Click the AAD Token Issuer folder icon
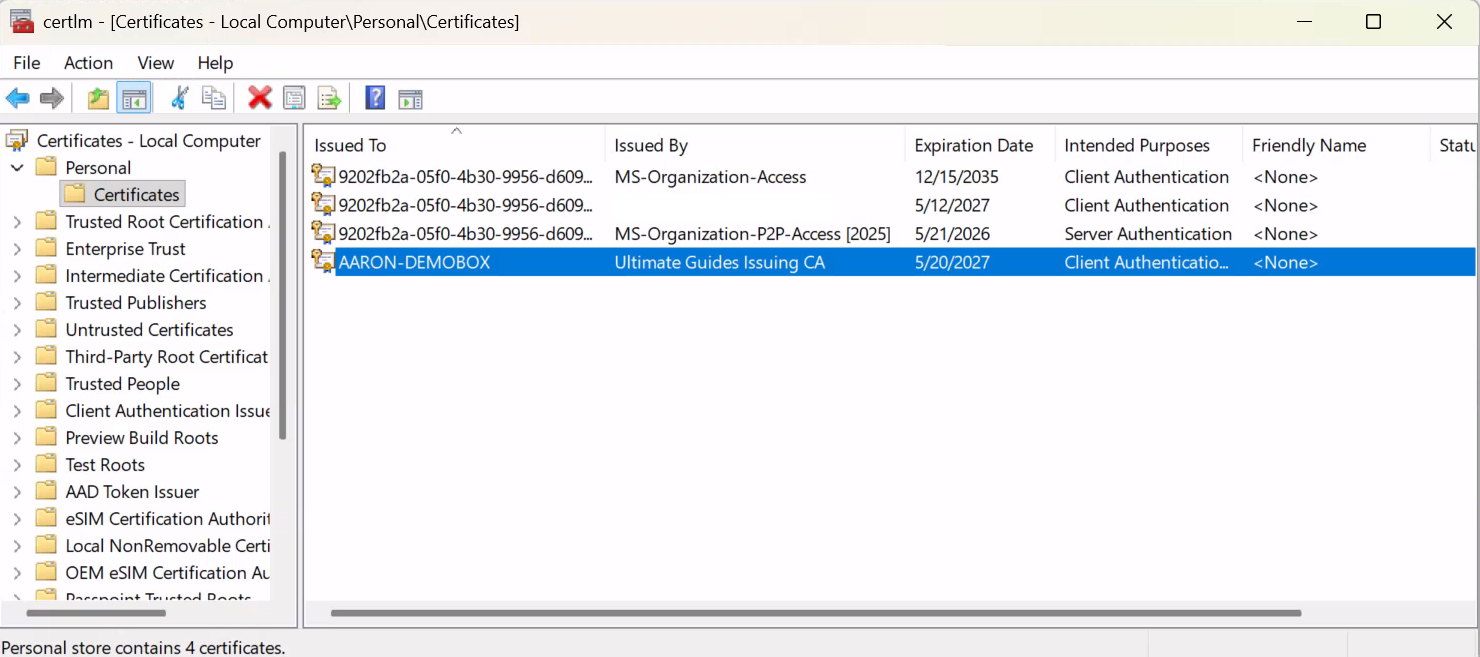This screenshot has height=657, width=1480. click(x=46, y=491)
